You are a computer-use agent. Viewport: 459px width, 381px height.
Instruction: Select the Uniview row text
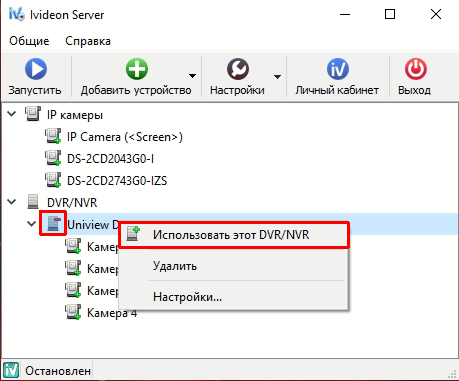pos(93,225)
